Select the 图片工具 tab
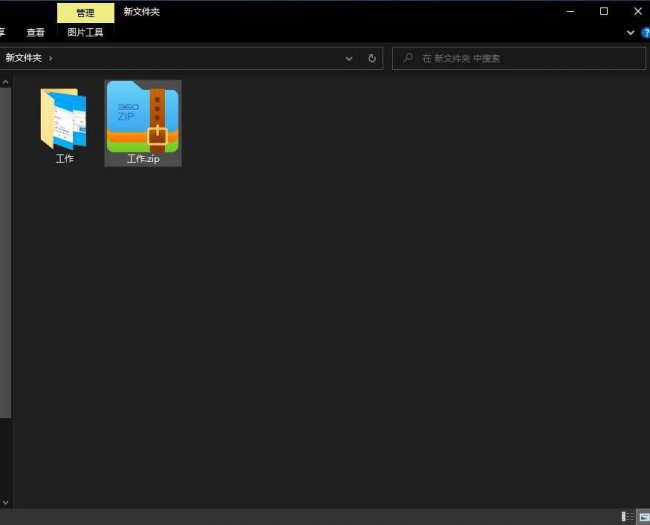This screenshot has width=650, height=525. (x=85, y=32)
